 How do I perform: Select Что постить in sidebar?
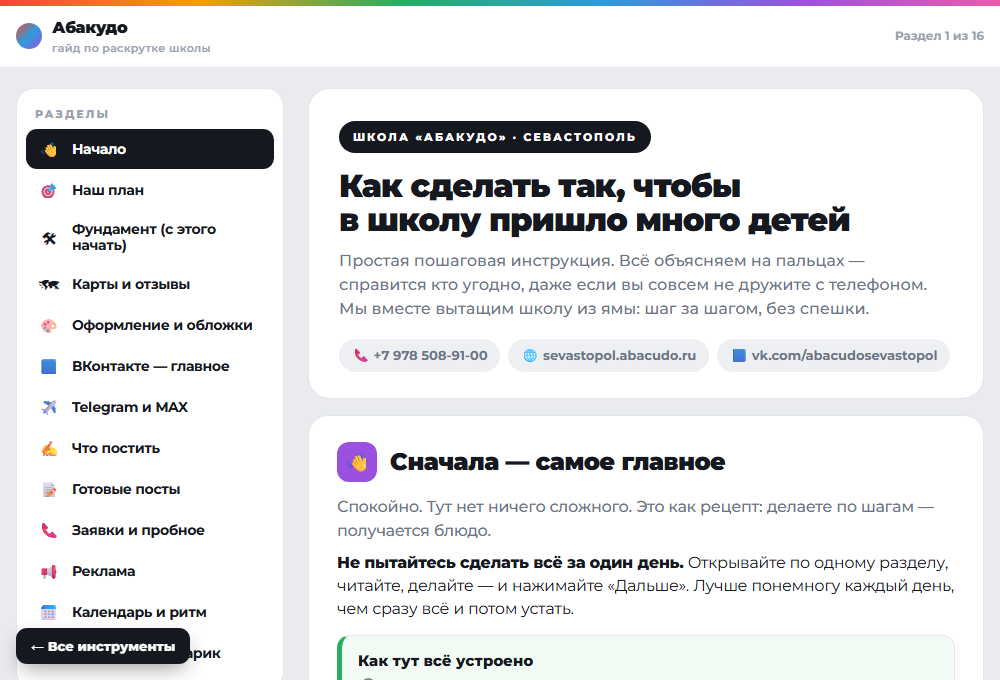pos(150,448)
